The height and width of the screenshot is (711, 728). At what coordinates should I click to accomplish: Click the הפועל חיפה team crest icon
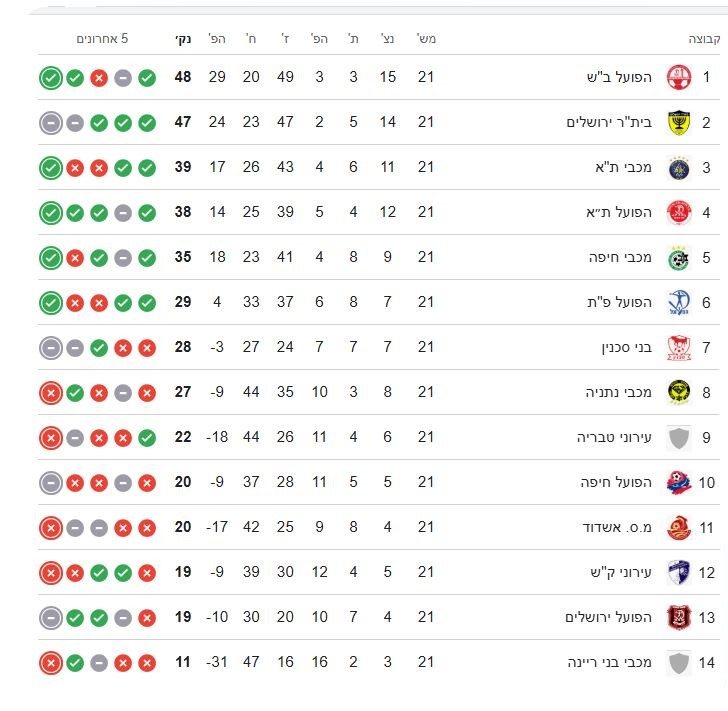[679, 482]
